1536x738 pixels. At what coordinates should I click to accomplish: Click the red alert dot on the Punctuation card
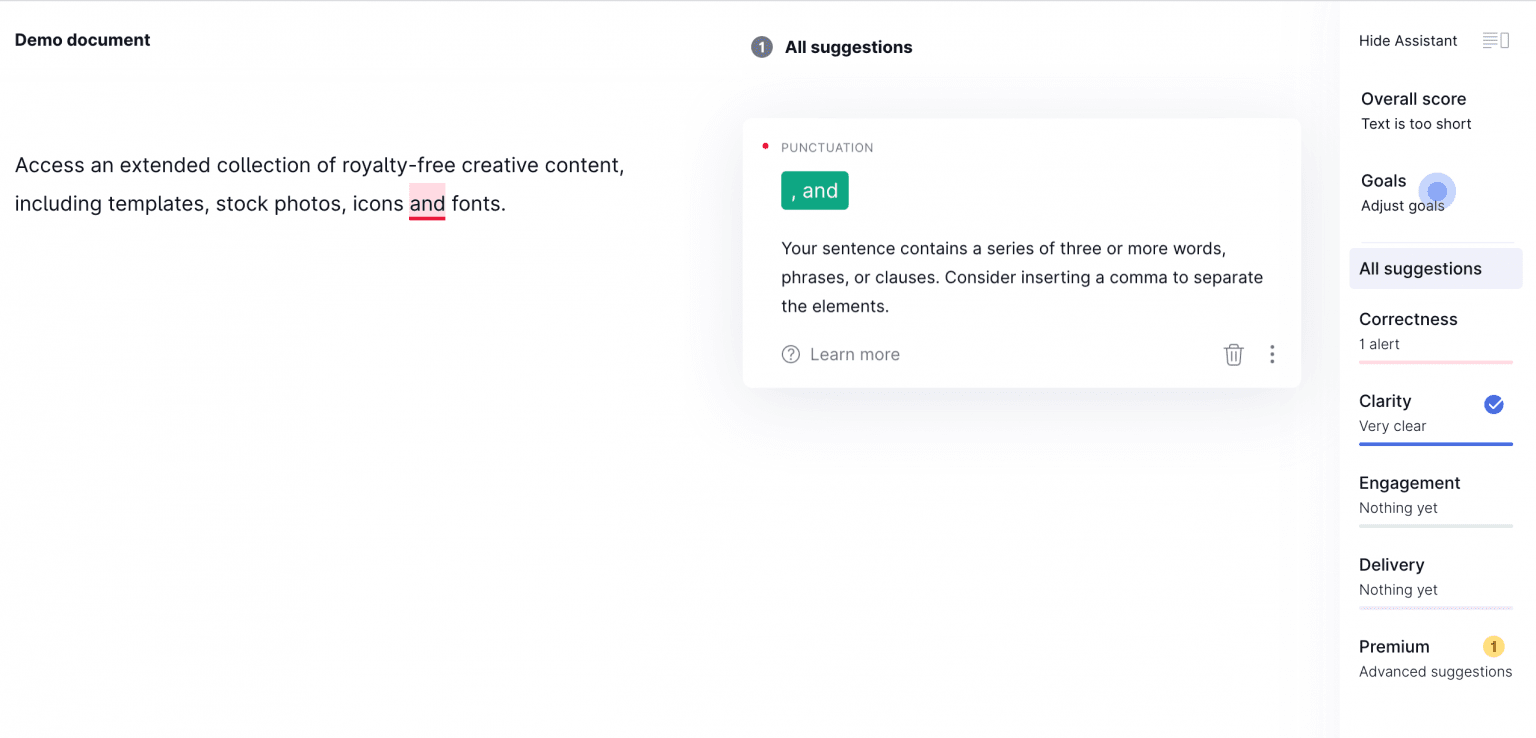click(766, 145)
